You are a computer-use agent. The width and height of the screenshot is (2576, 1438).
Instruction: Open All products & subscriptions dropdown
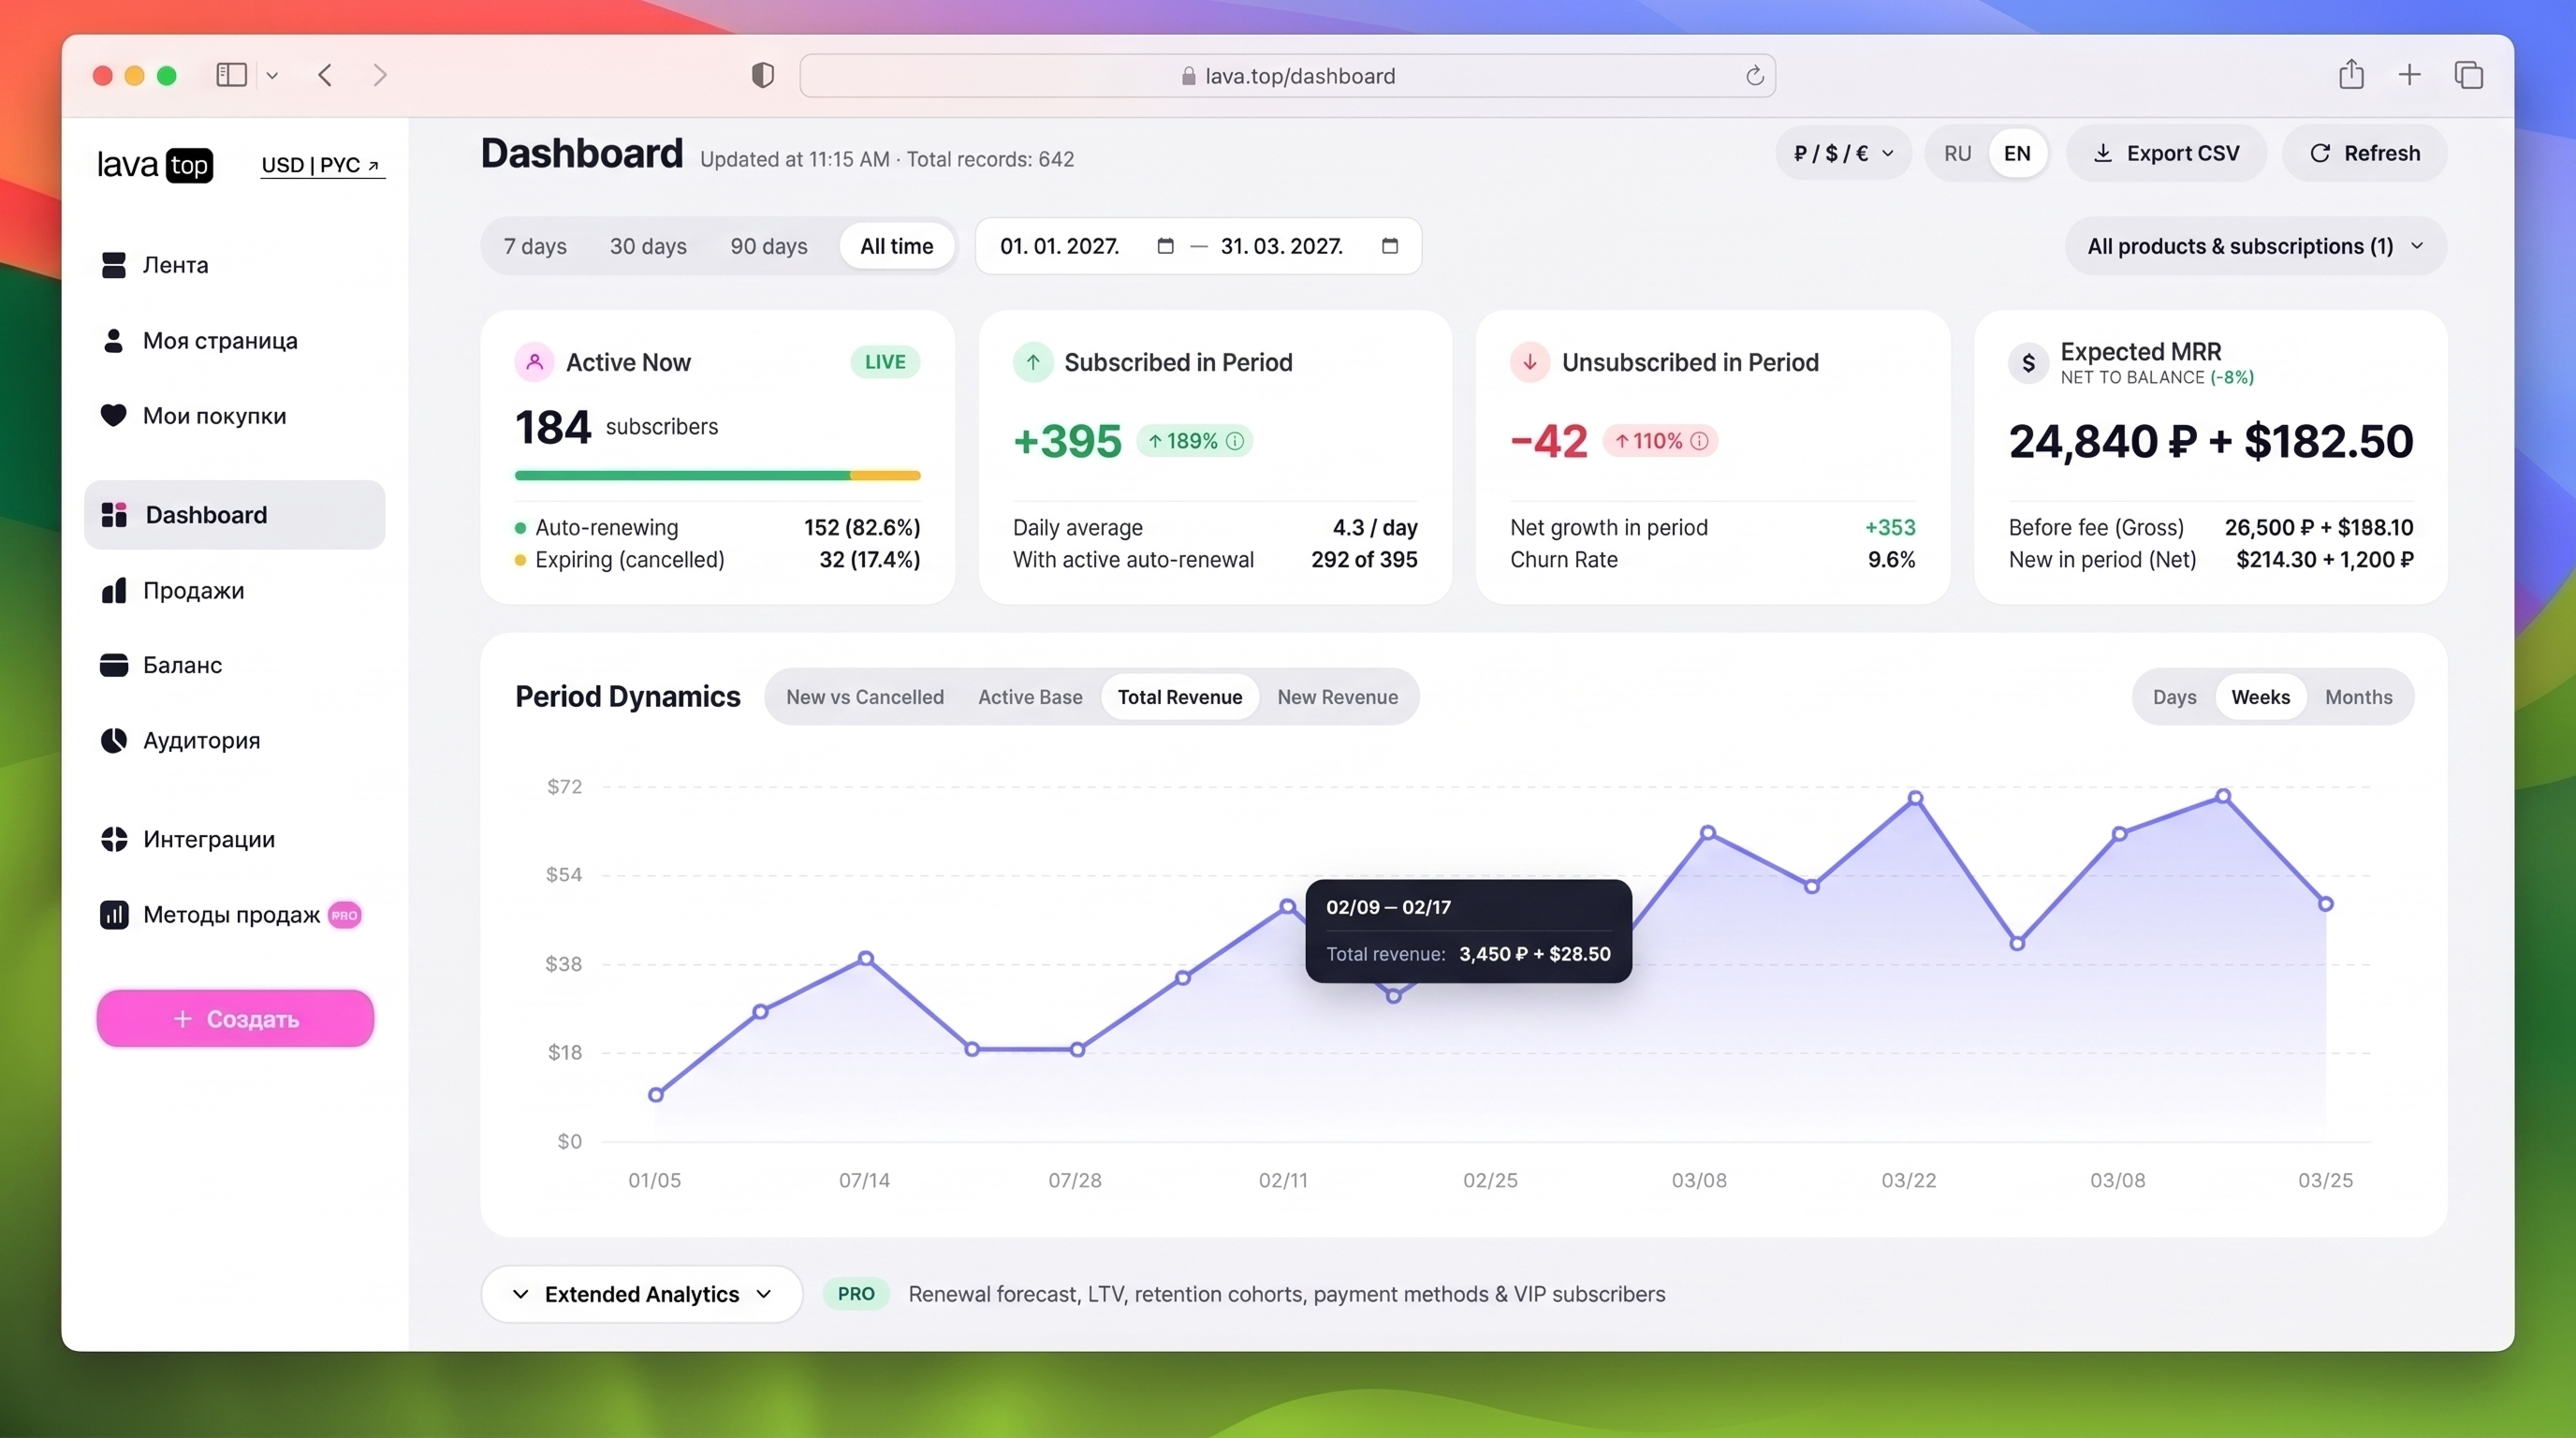click(2256, 246)
